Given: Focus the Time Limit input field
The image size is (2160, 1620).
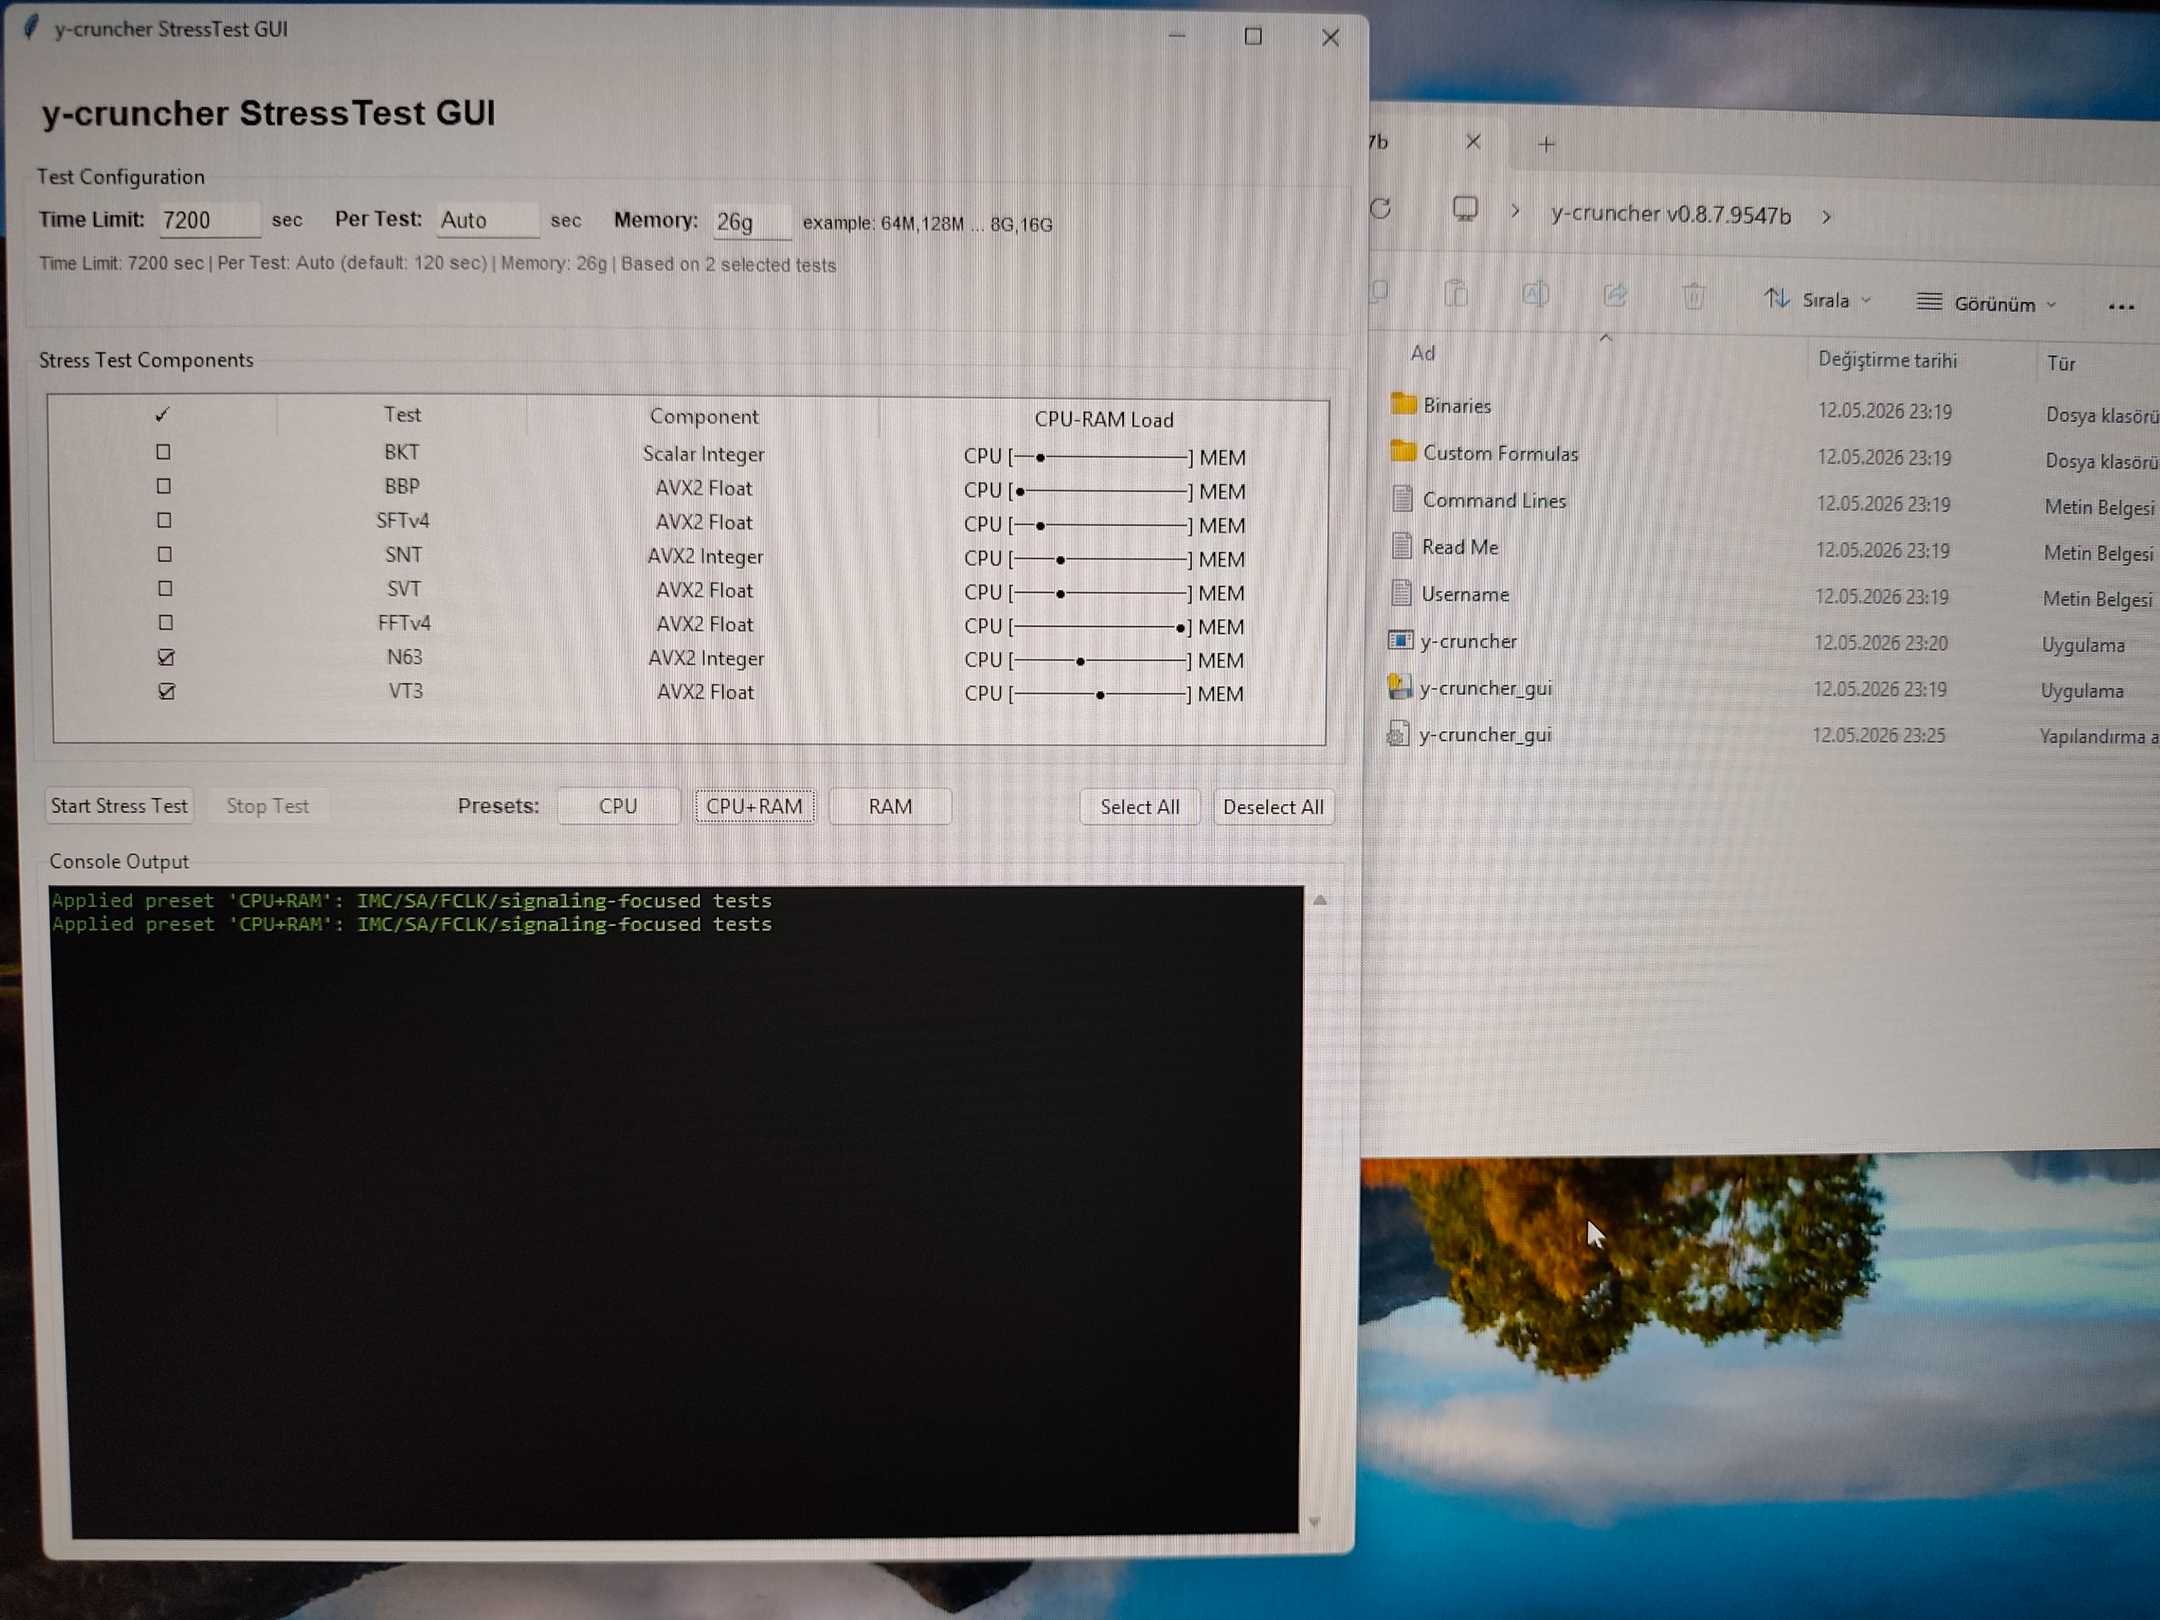Looking at the screenshot, I should 209,220.
